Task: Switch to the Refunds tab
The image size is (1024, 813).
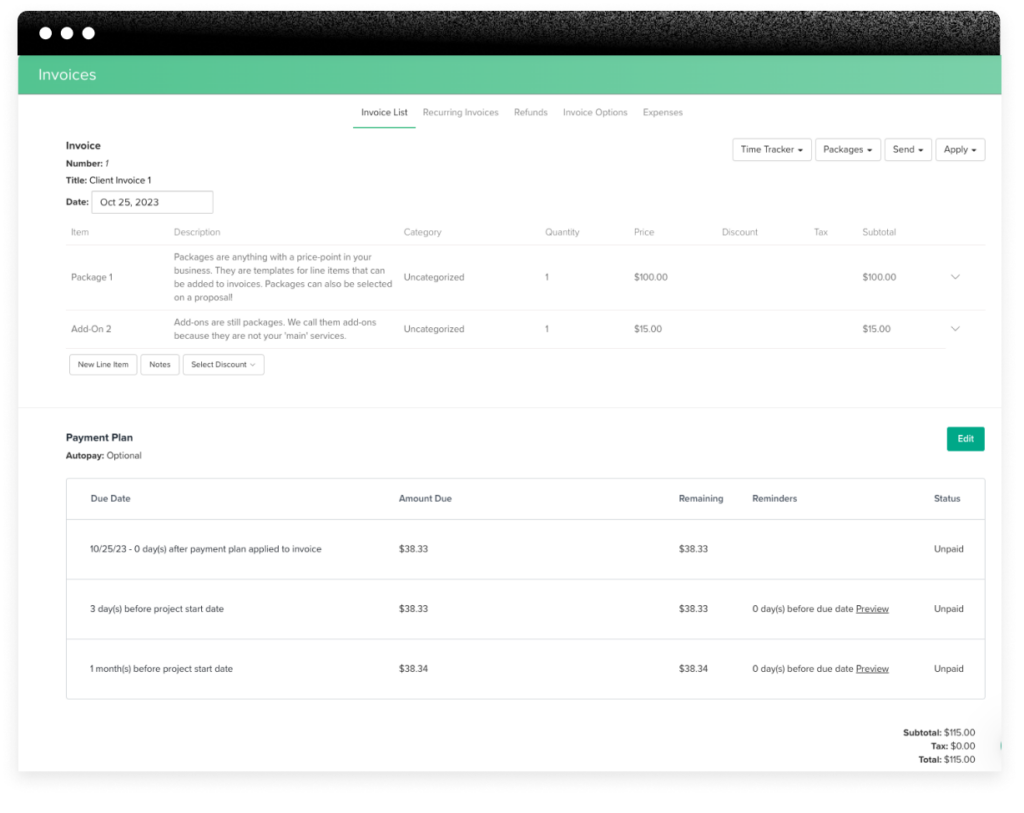Action: 530,112
